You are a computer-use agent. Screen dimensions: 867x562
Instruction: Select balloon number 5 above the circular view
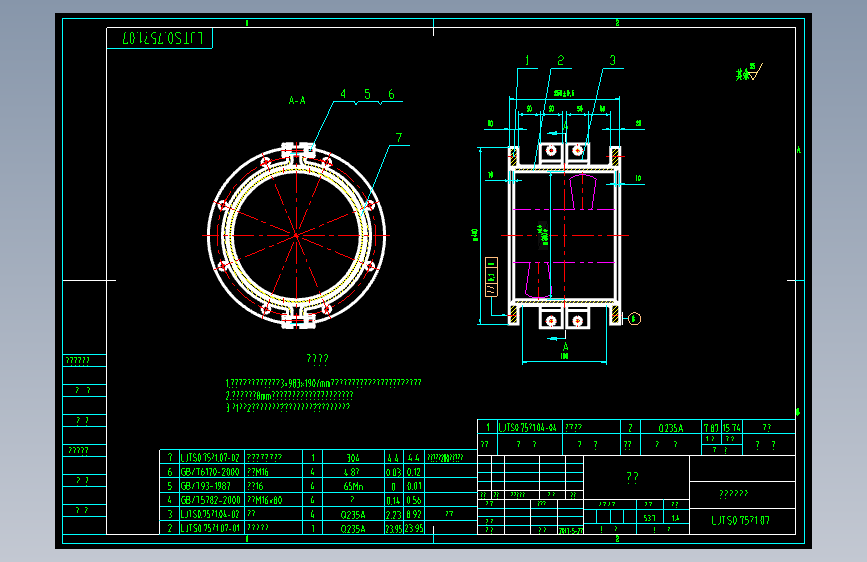pos(367,94)
